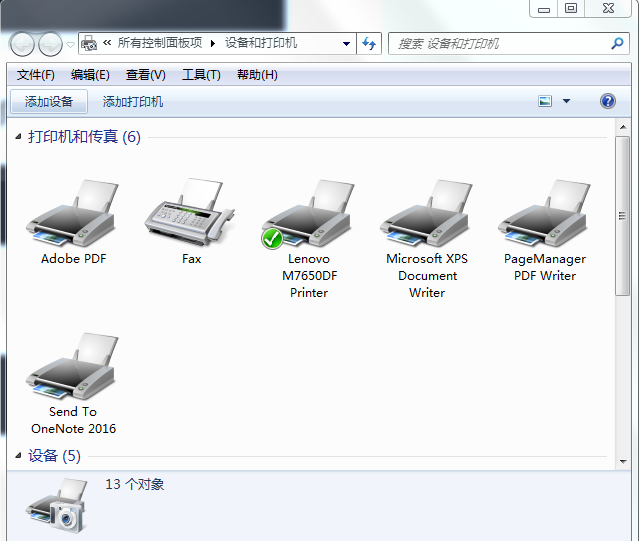Viewport: 639px width, 541px height.
Task: Click the double chevron in address bar
Action: [107, 42]
